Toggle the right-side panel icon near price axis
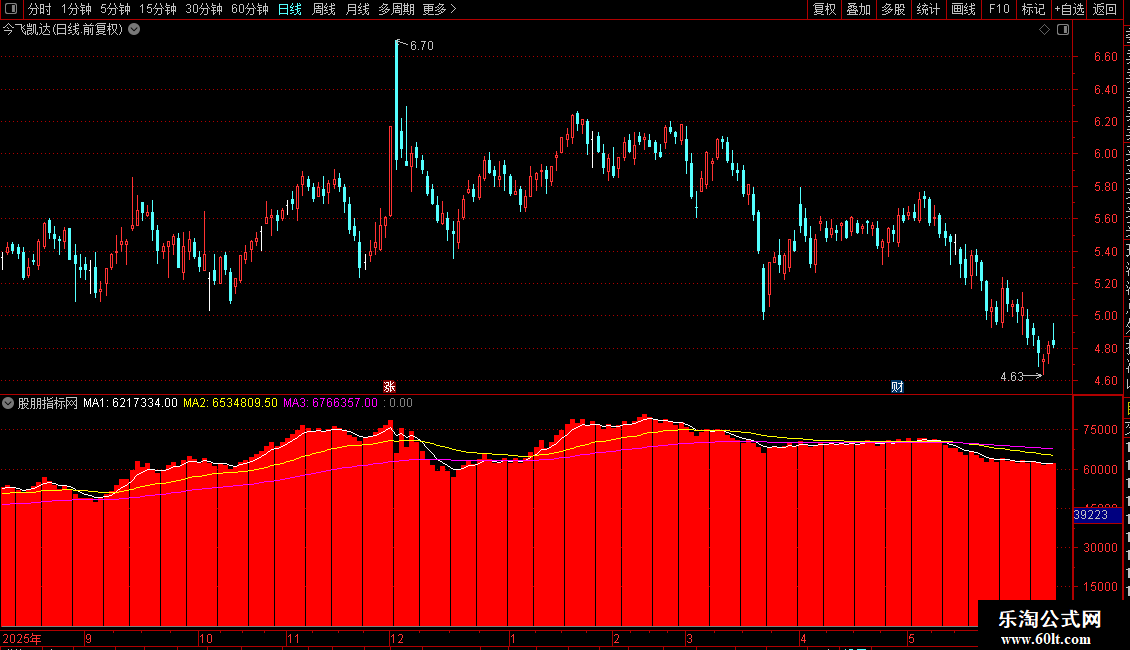The image size is (1130, 650). (1063, 30)
